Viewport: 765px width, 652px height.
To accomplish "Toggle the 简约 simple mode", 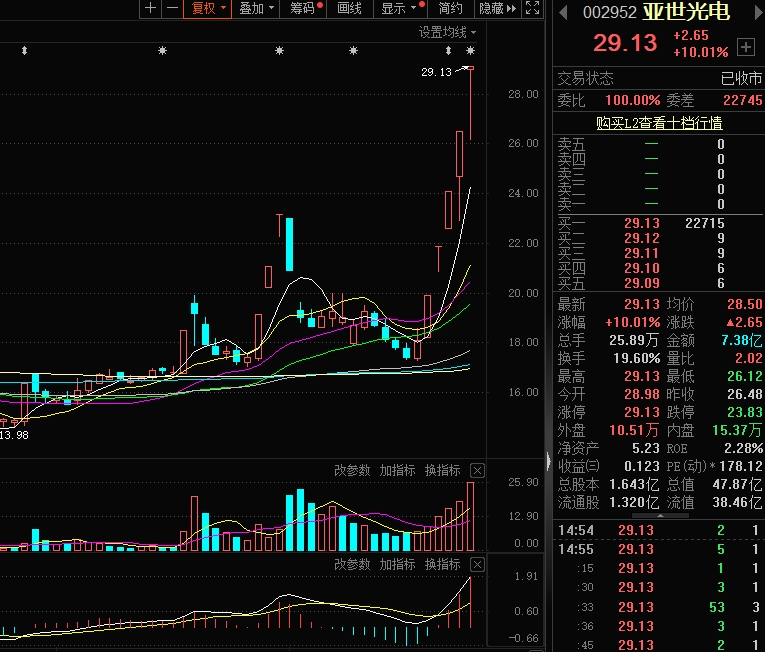I will pyautogui.click(x=451, y=8).
